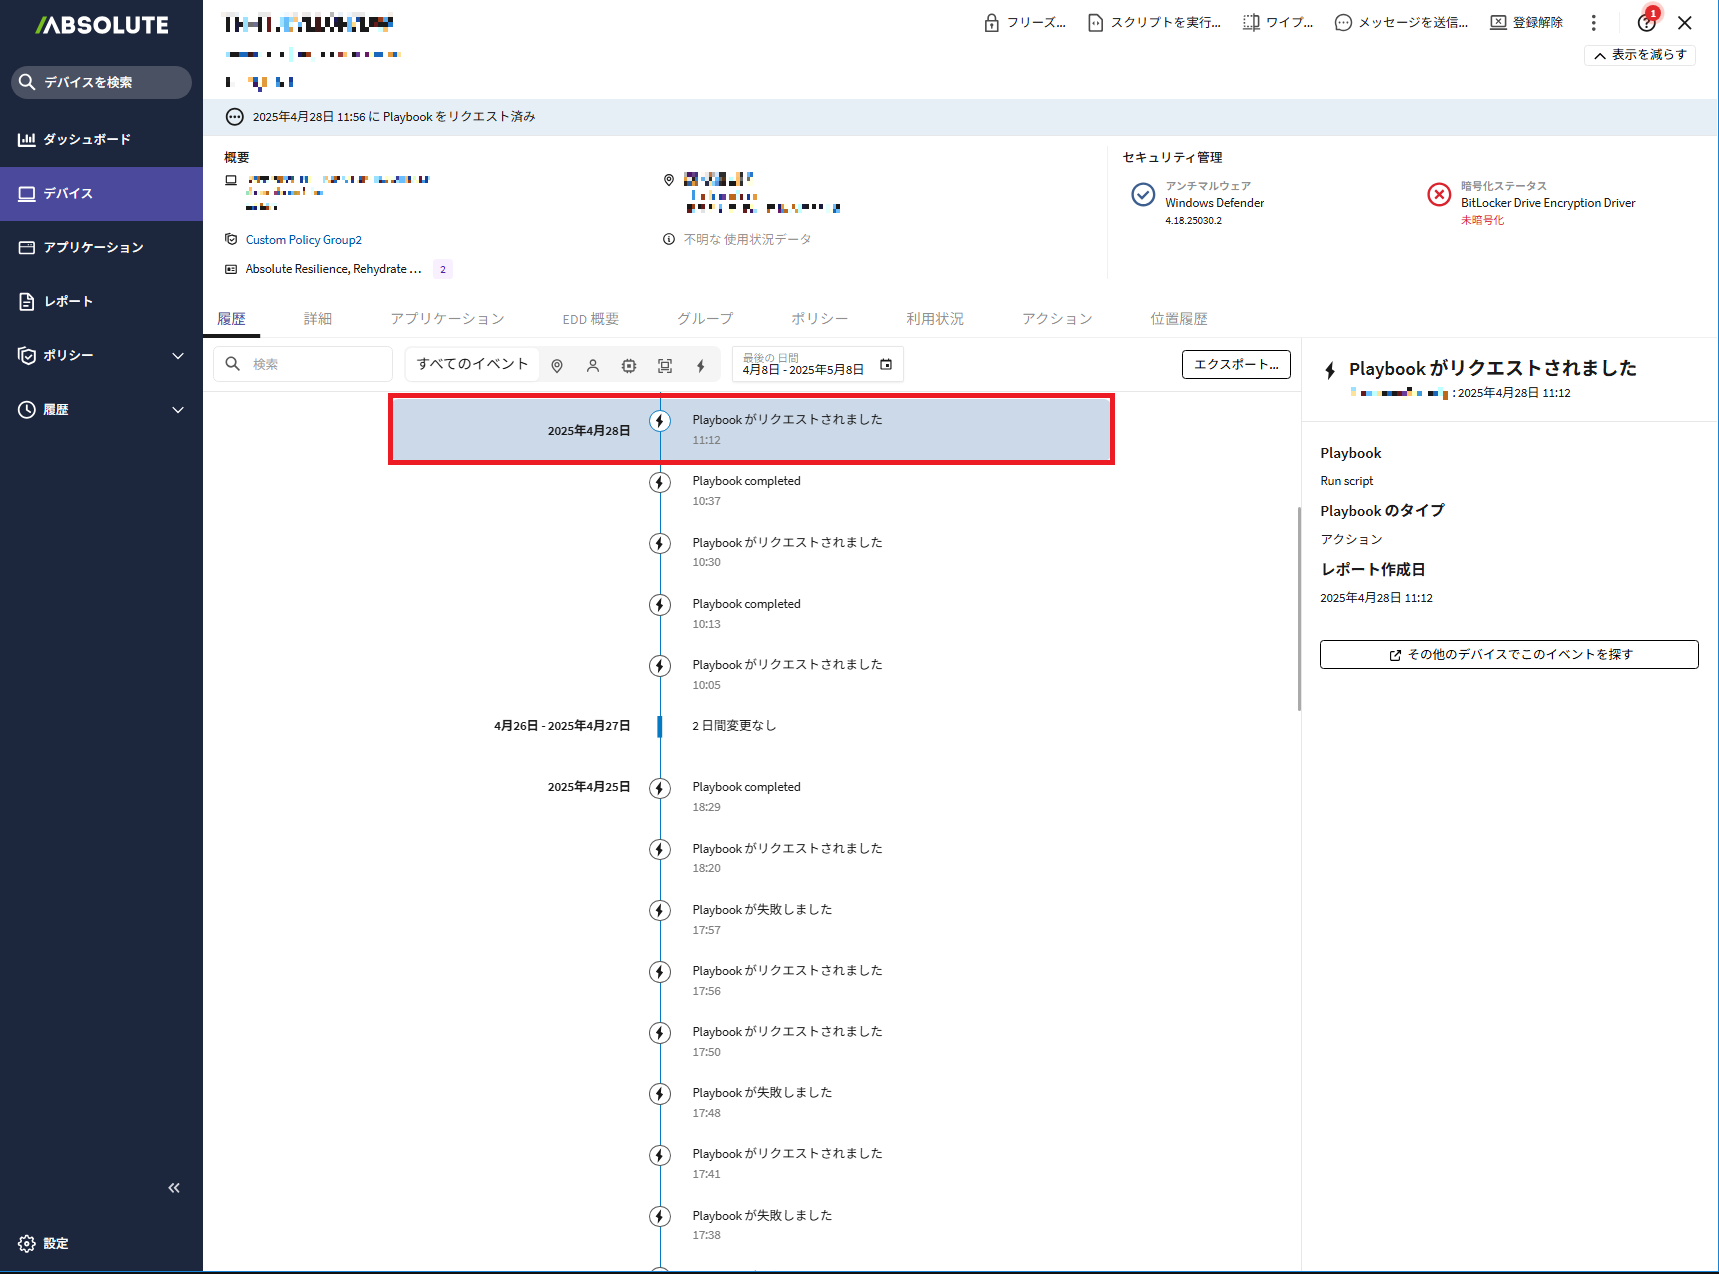This screenshot has height=1274, width=1719.
Task: Open the 位置履歴 tab
Action: (x=1178, y=319)
